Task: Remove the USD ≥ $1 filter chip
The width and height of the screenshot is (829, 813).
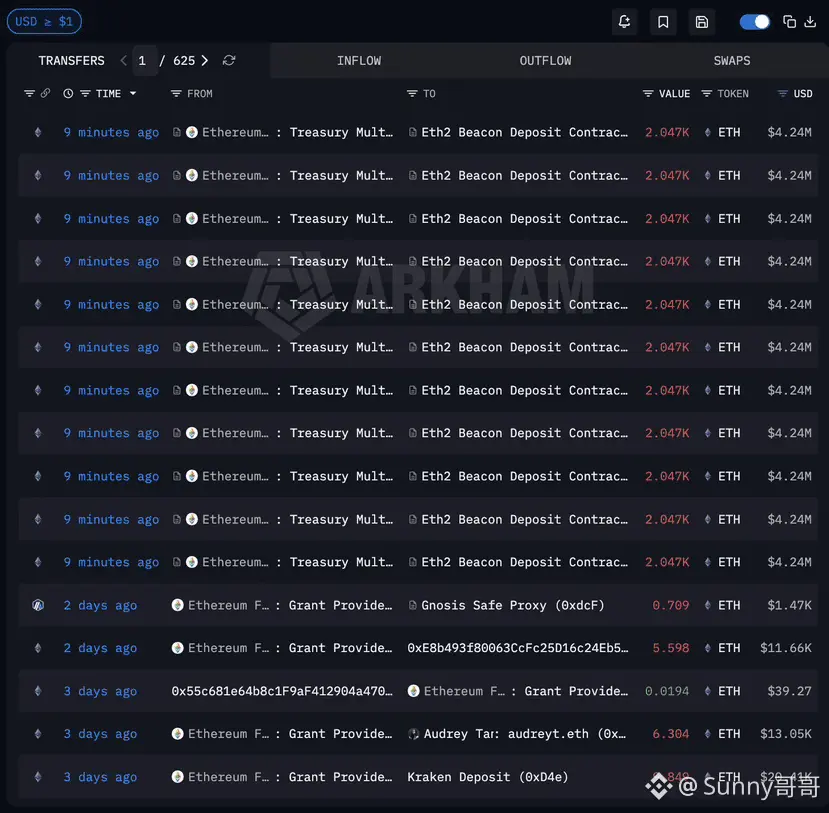Action: 44,22
